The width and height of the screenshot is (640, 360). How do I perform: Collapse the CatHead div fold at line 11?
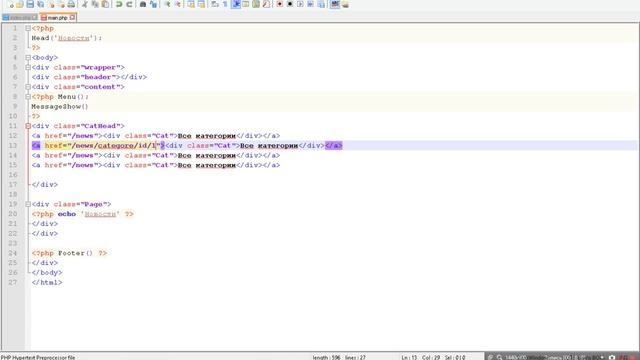click(x=28, y=126)
